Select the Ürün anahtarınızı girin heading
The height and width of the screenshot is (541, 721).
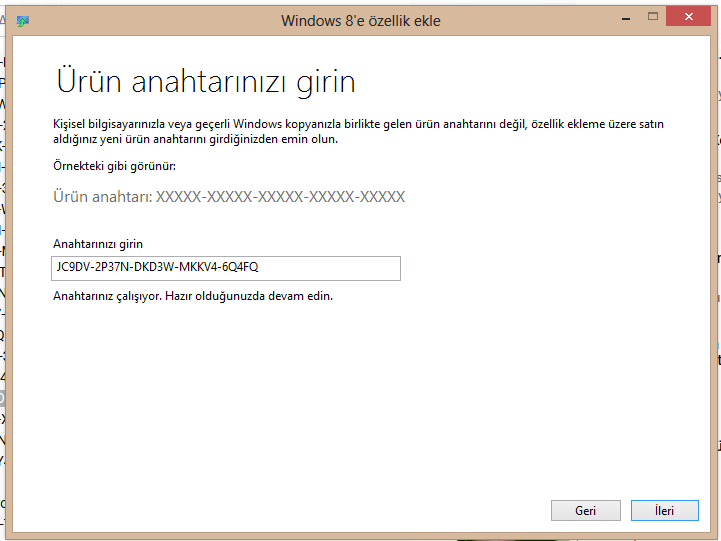coord(206,82)
